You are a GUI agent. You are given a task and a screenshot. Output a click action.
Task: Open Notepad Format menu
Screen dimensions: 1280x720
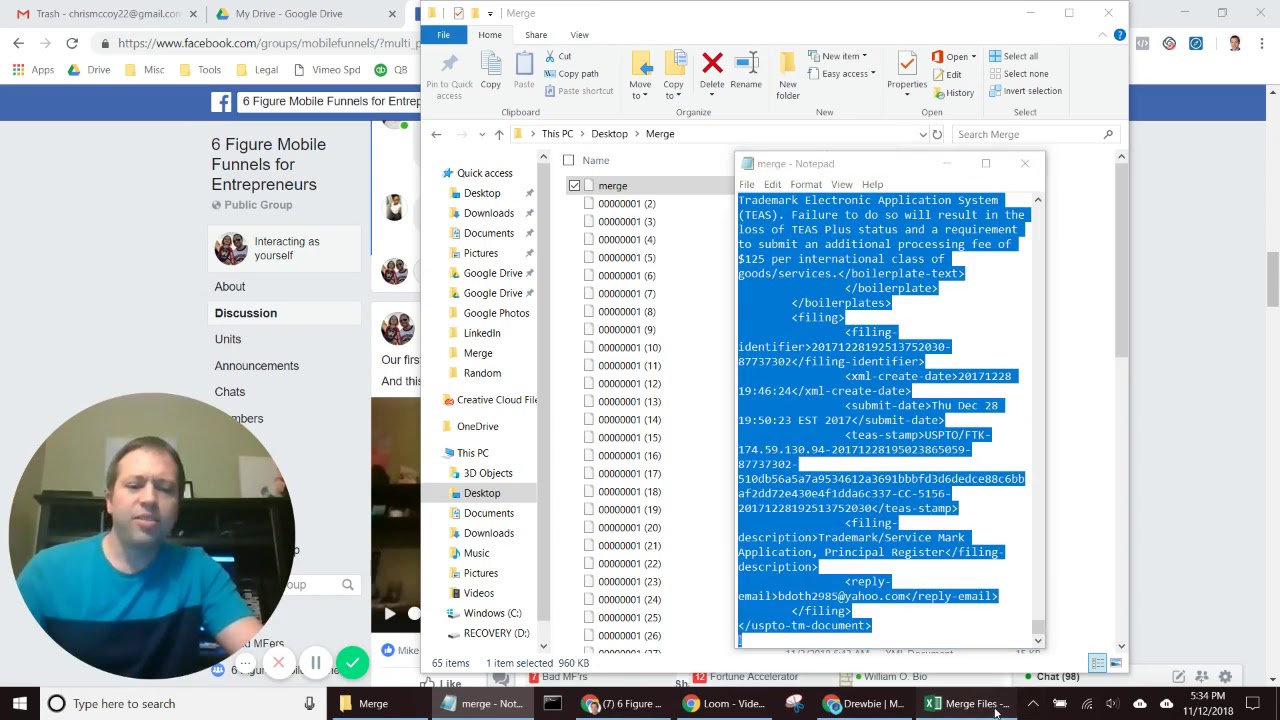point(805,184)
